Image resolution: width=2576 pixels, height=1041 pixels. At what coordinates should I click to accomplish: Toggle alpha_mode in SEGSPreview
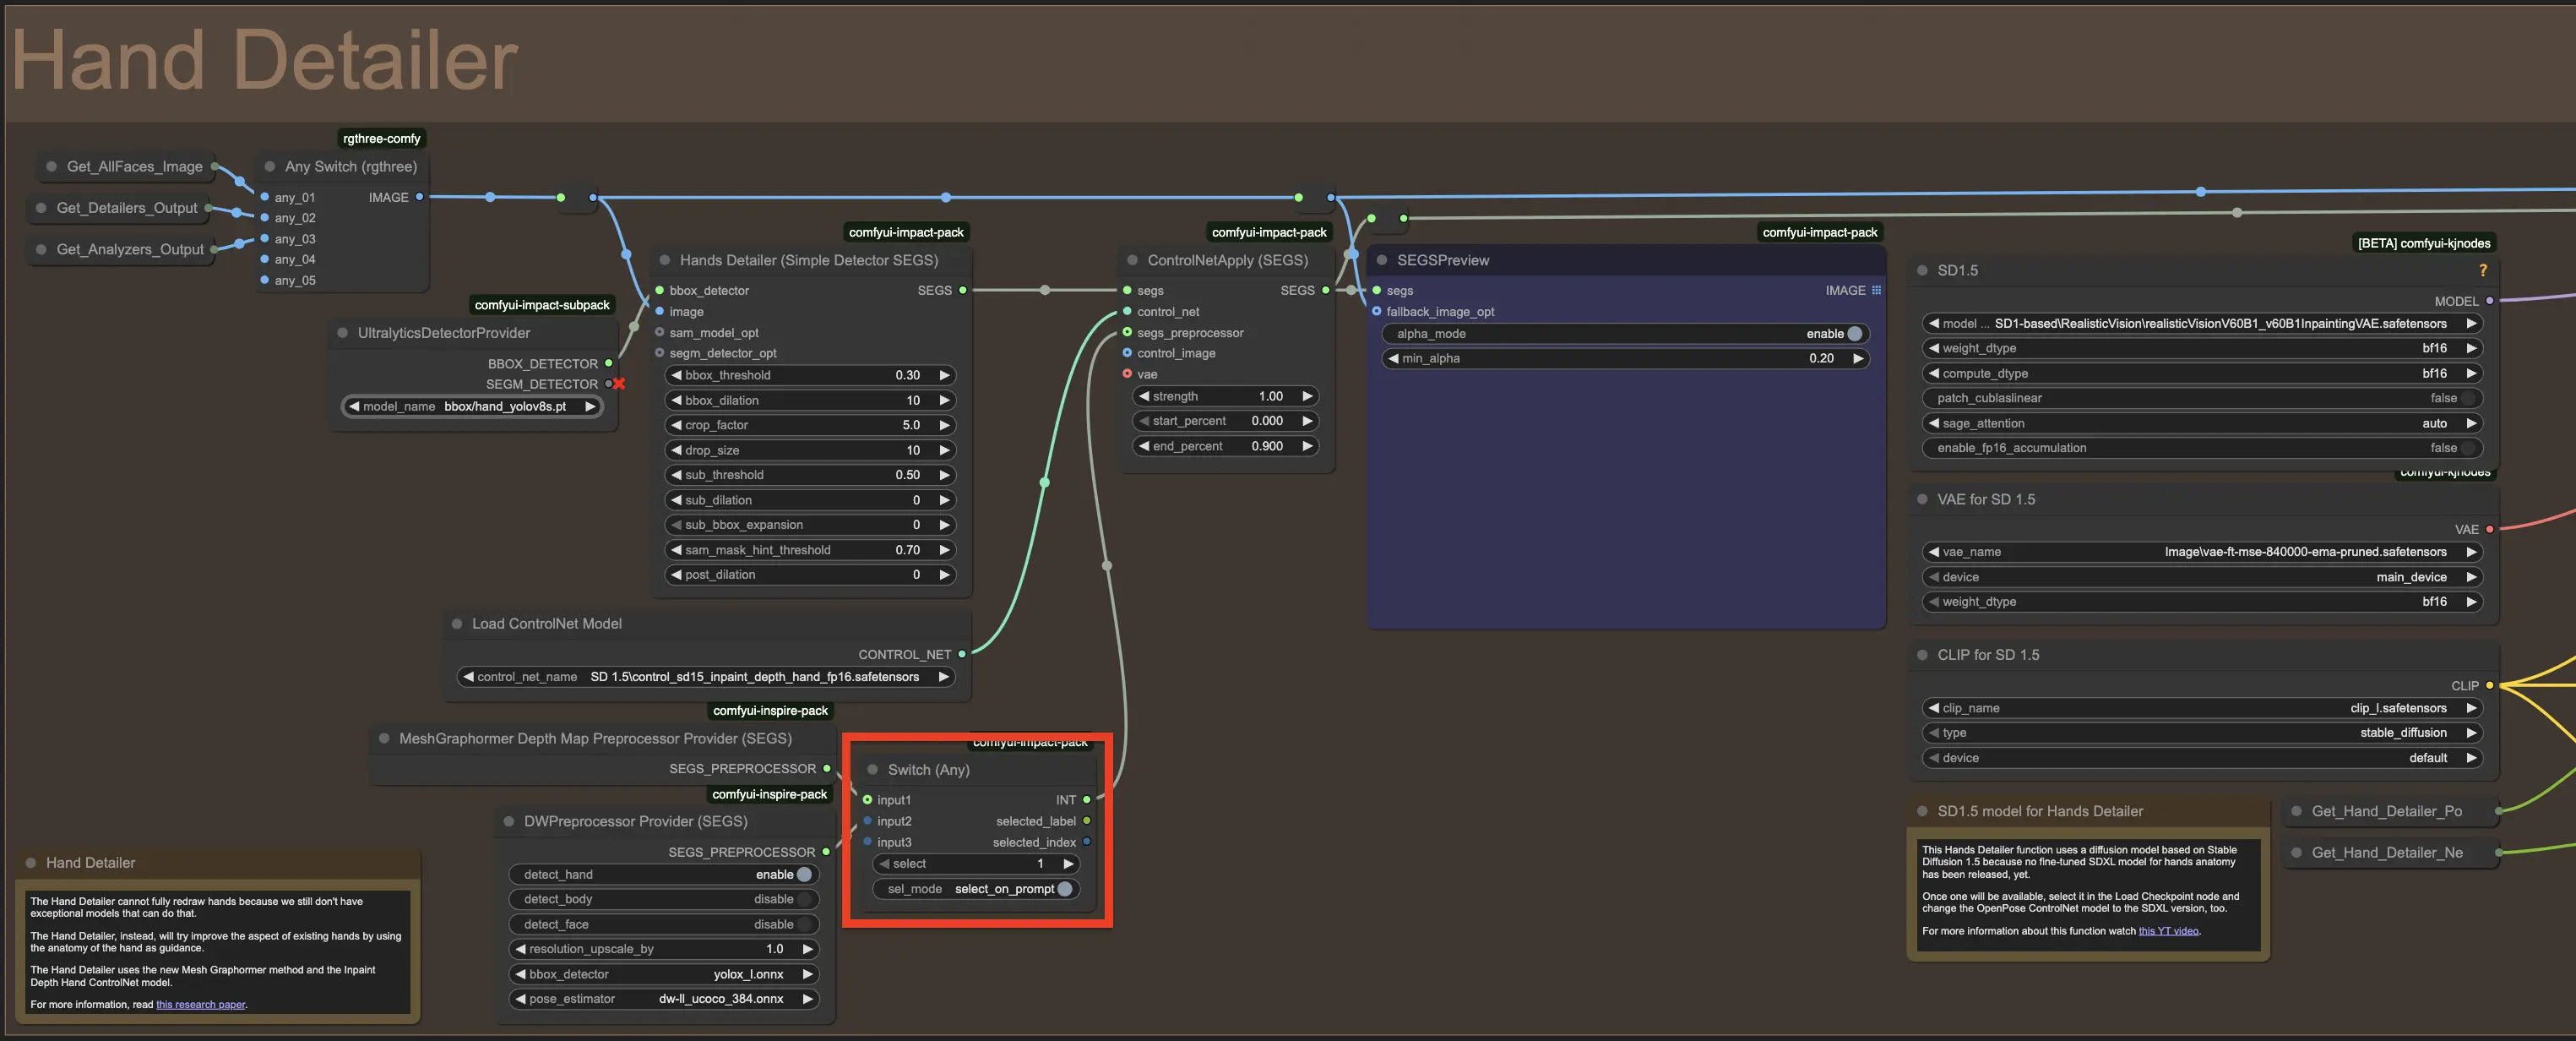coord(1854,333)
